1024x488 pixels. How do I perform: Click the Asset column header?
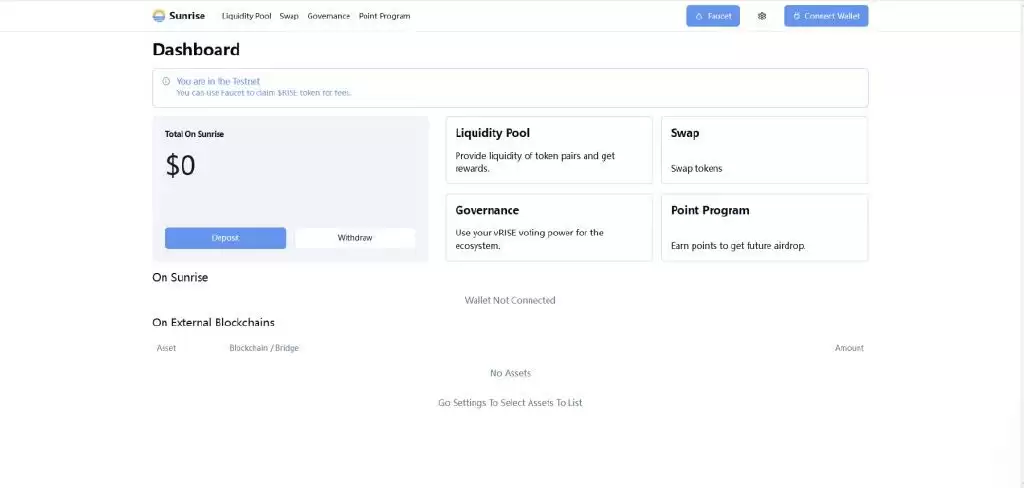point(166,348)
